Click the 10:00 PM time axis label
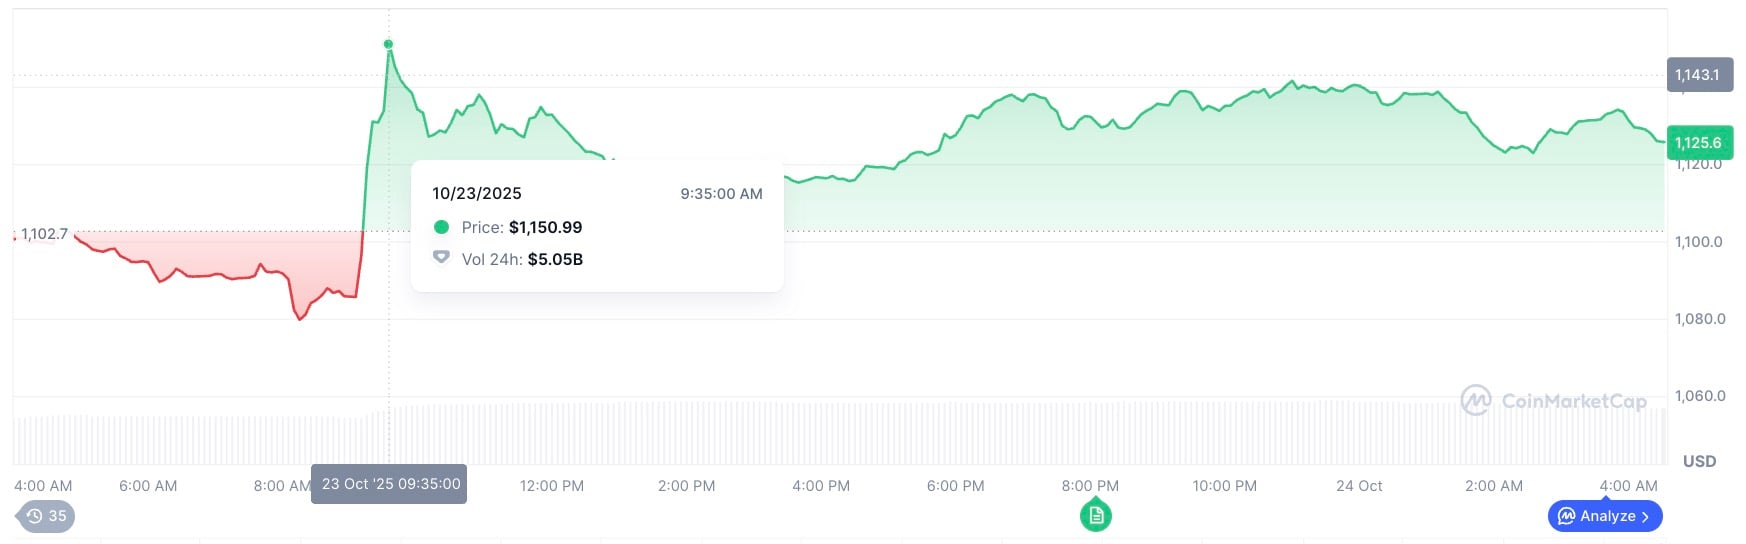The width and height of the screenshot is (1746, 544). (1224, 486)
